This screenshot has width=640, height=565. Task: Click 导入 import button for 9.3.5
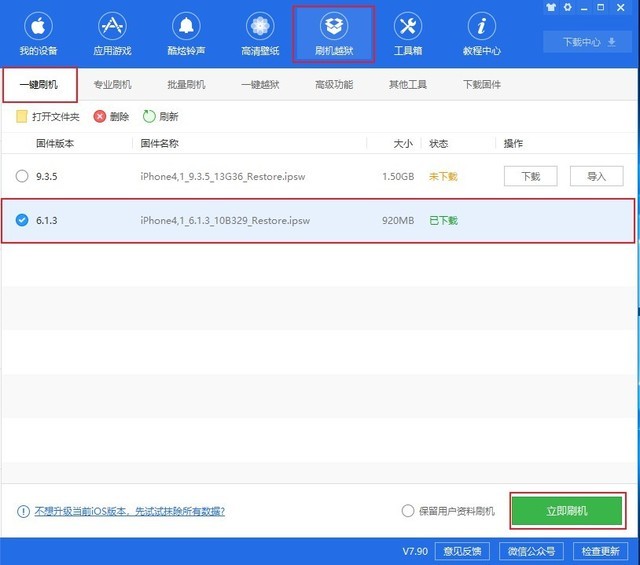click(596, 176)
